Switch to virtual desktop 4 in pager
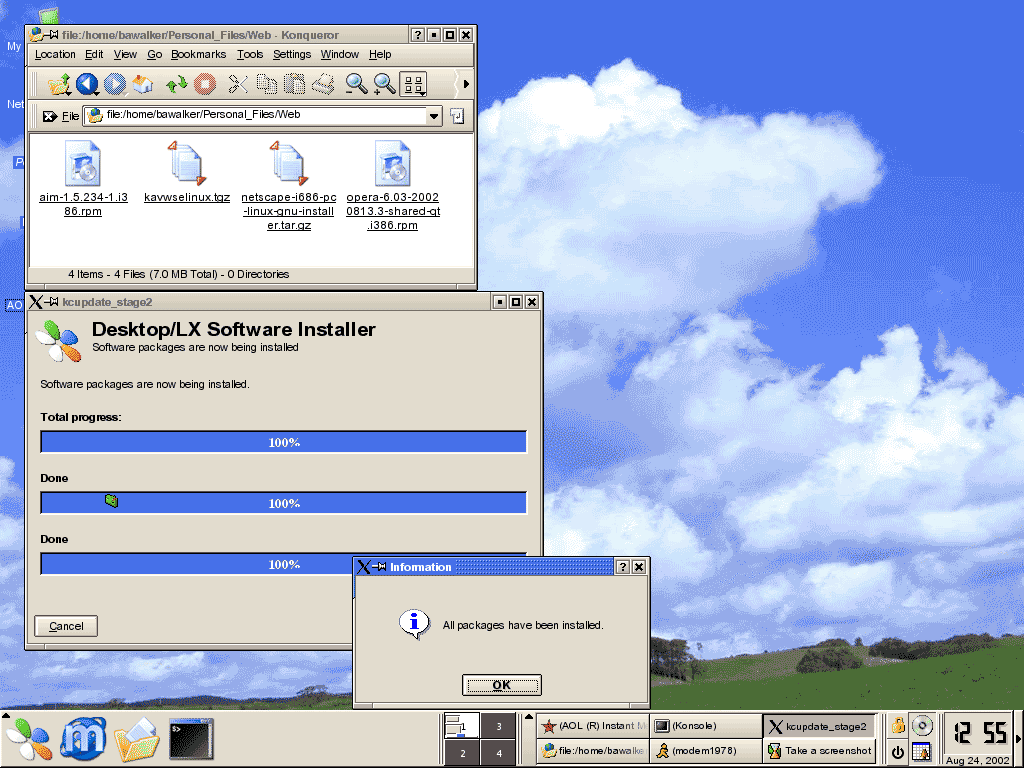Image resolution: width=1024 pixels, height=768 pixels. click(x=499, y=753)
